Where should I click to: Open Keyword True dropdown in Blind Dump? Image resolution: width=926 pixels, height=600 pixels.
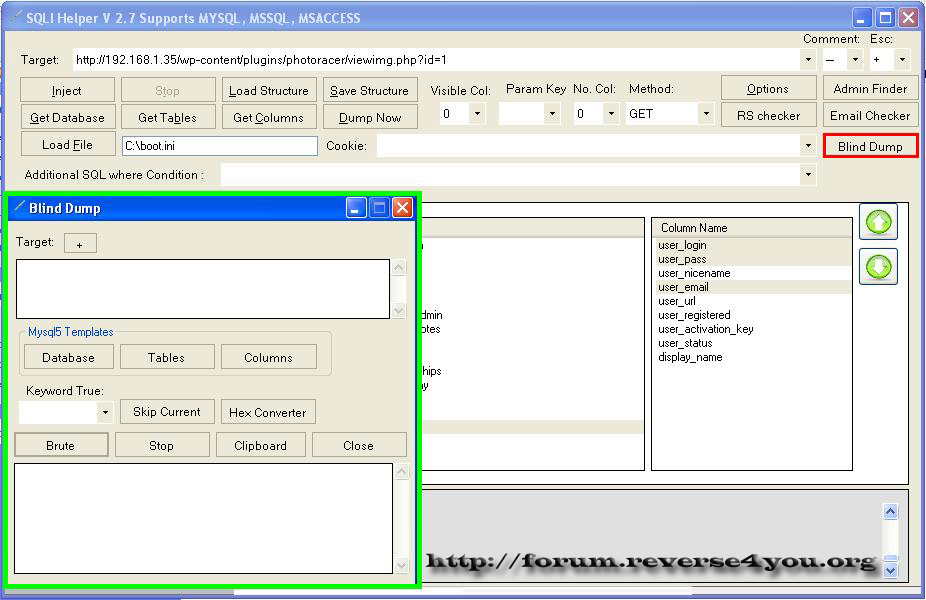pyautogui.click(x=105, y=412)
